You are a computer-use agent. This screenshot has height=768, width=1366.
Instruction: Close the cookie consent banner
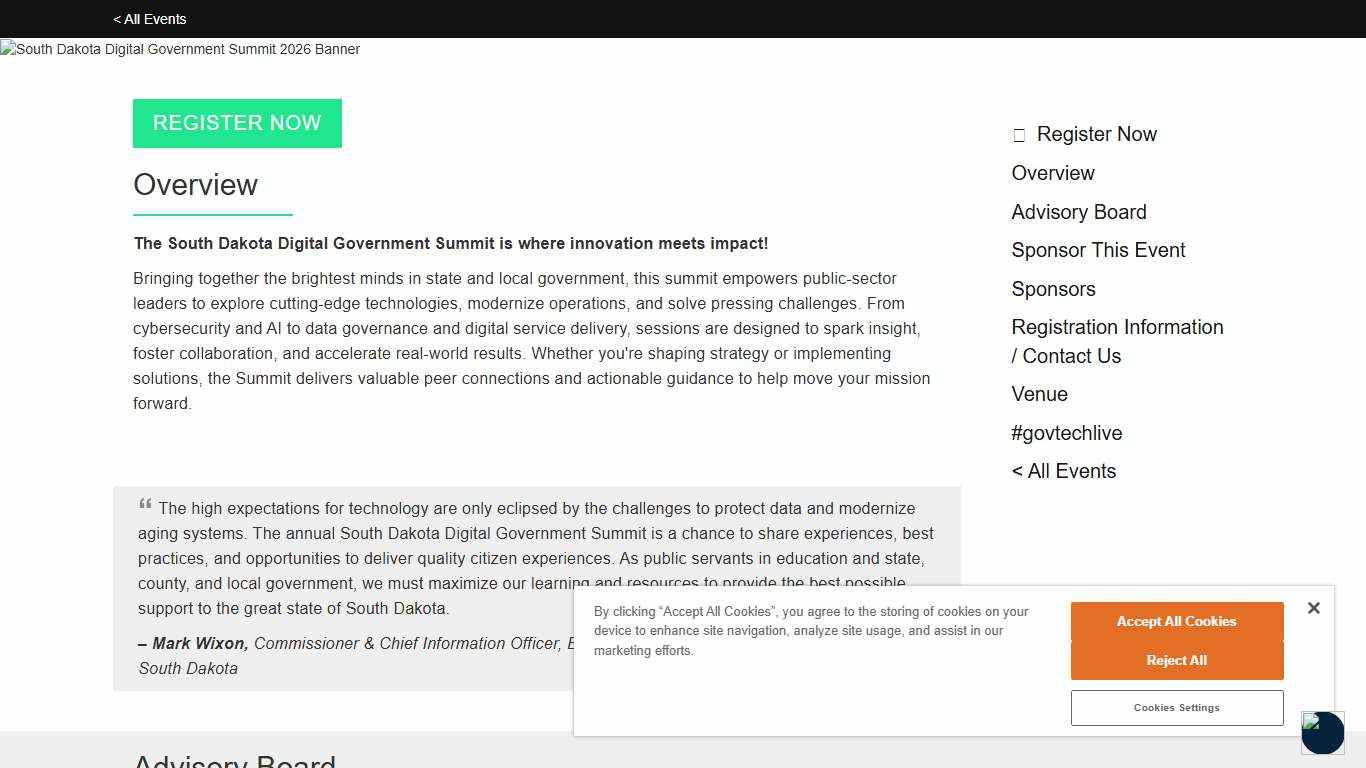tap(1313, 608)
